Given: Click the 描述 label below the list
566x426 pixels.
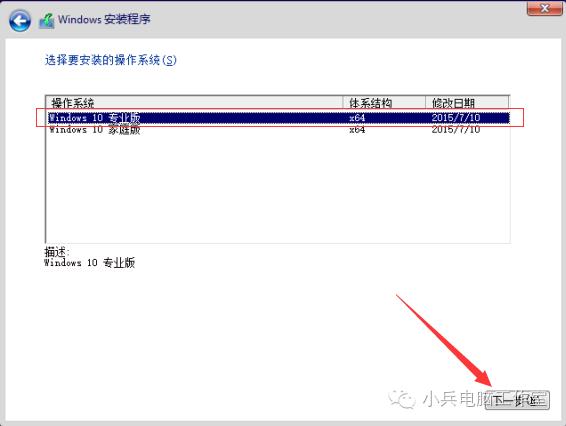Looking at the screenshot, I should tap(57, 252).
